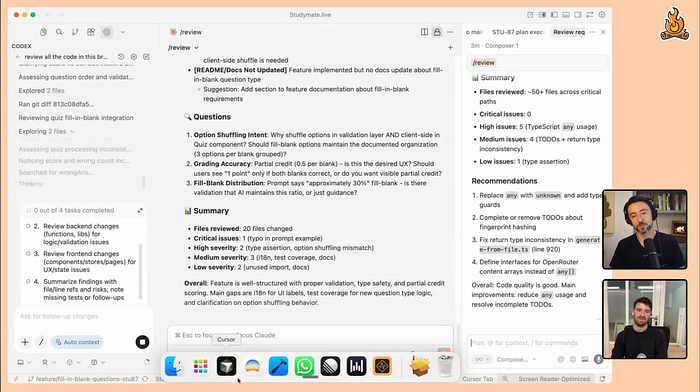Click the 'Esc to focus' Claude input box
This screenshot has height=392, width=700.
coord(310,335)
